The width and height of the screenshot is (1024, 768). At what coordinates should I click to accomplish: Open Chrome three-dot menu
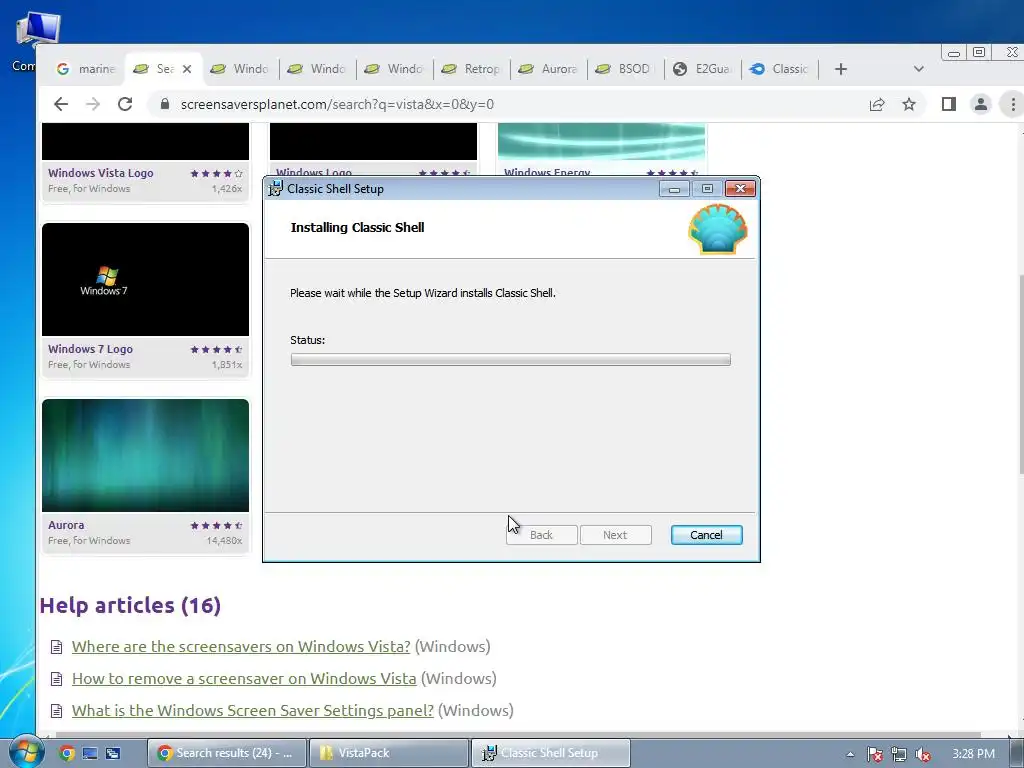[x=1012, y=104]
